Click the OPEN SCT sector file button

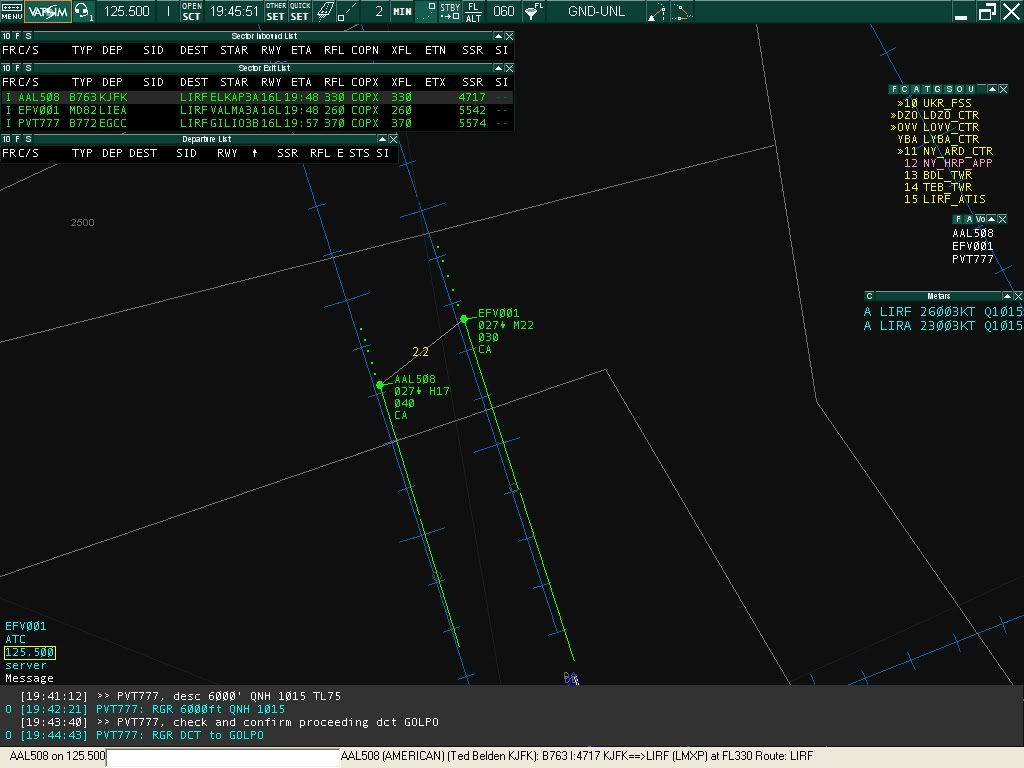point(191,11)
